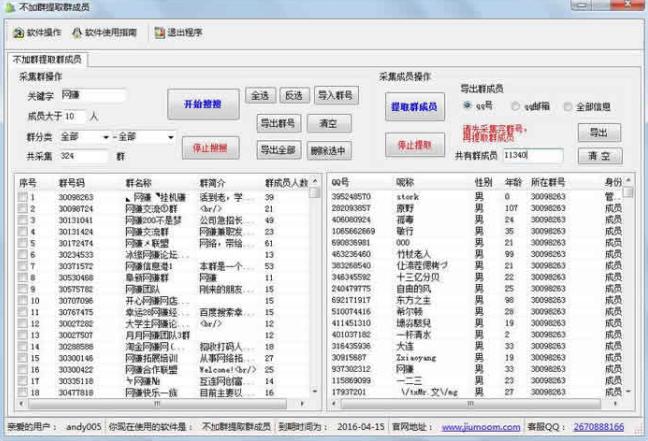Check the box for row 3 group 30131041

pos(23,220)
